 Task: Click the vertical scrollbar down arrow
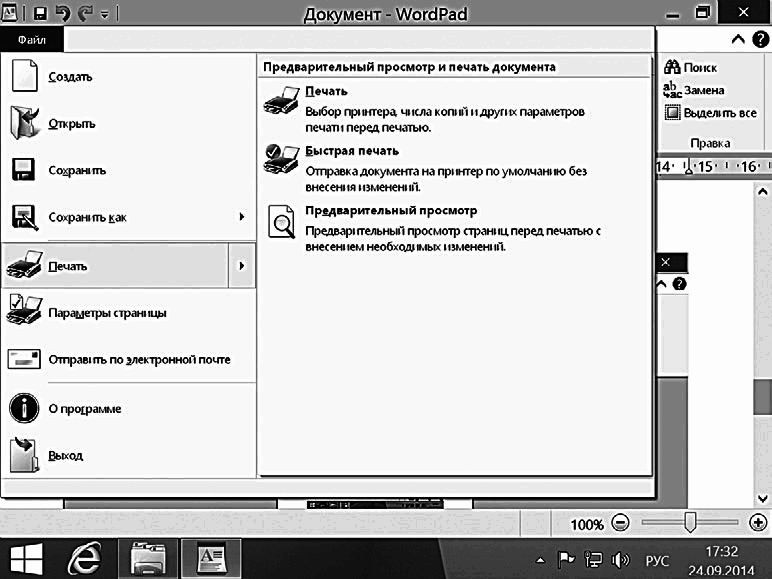coord(763,498)
